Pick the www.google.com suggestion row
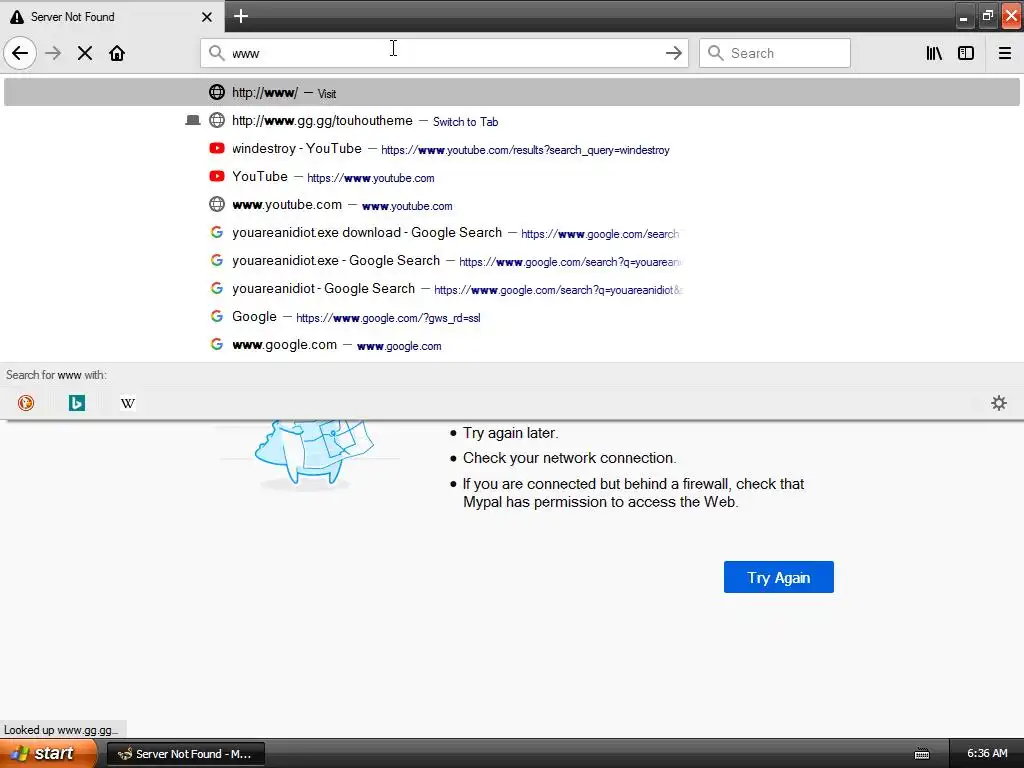 tap(512, 345)
